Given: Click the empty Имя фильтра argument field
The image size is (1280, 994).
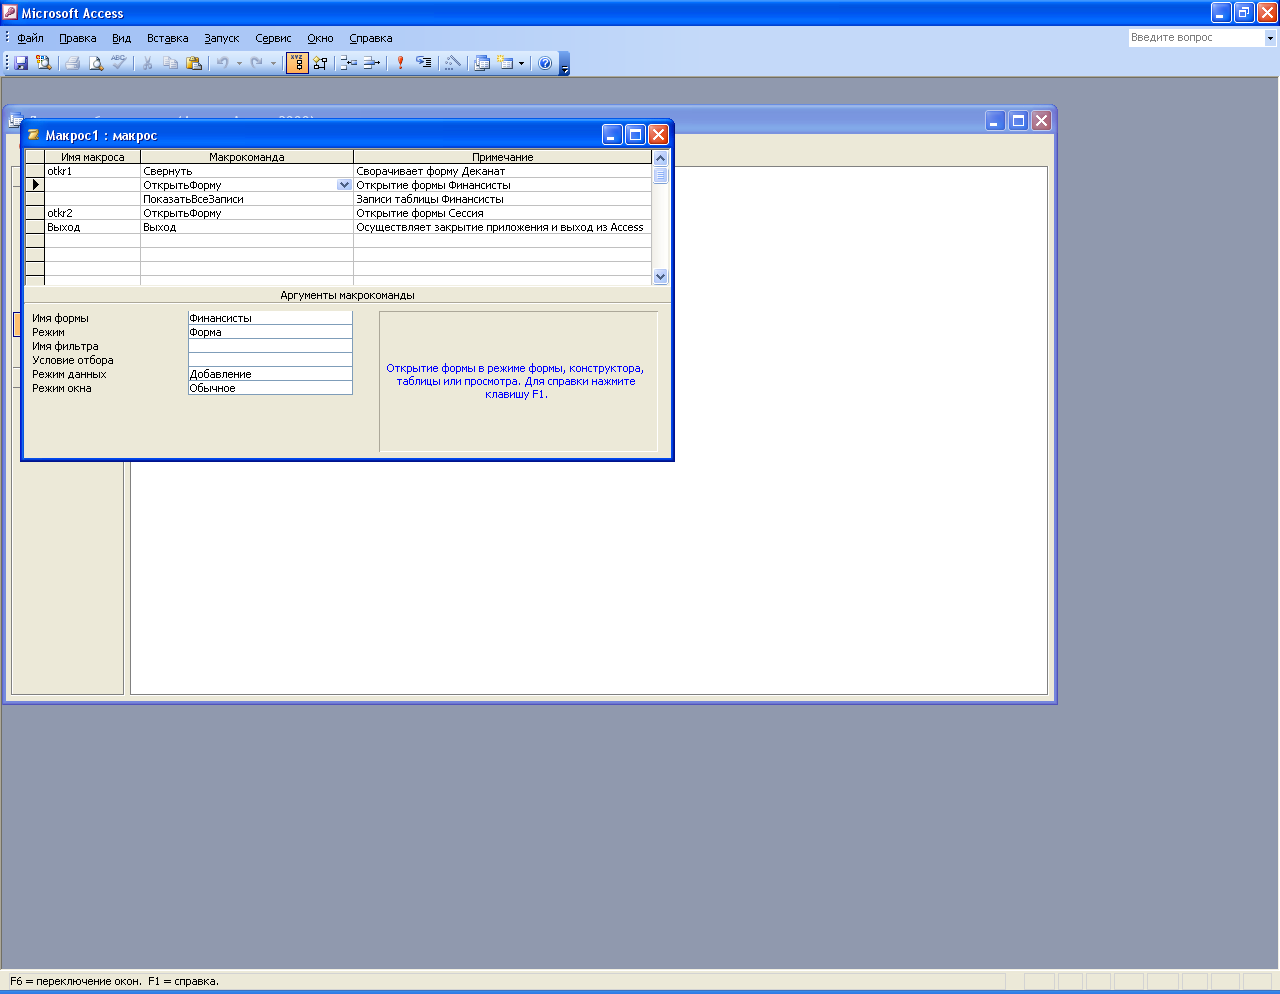Looking at the screenshot, I should pyautogui.click(x=270, y=346).
